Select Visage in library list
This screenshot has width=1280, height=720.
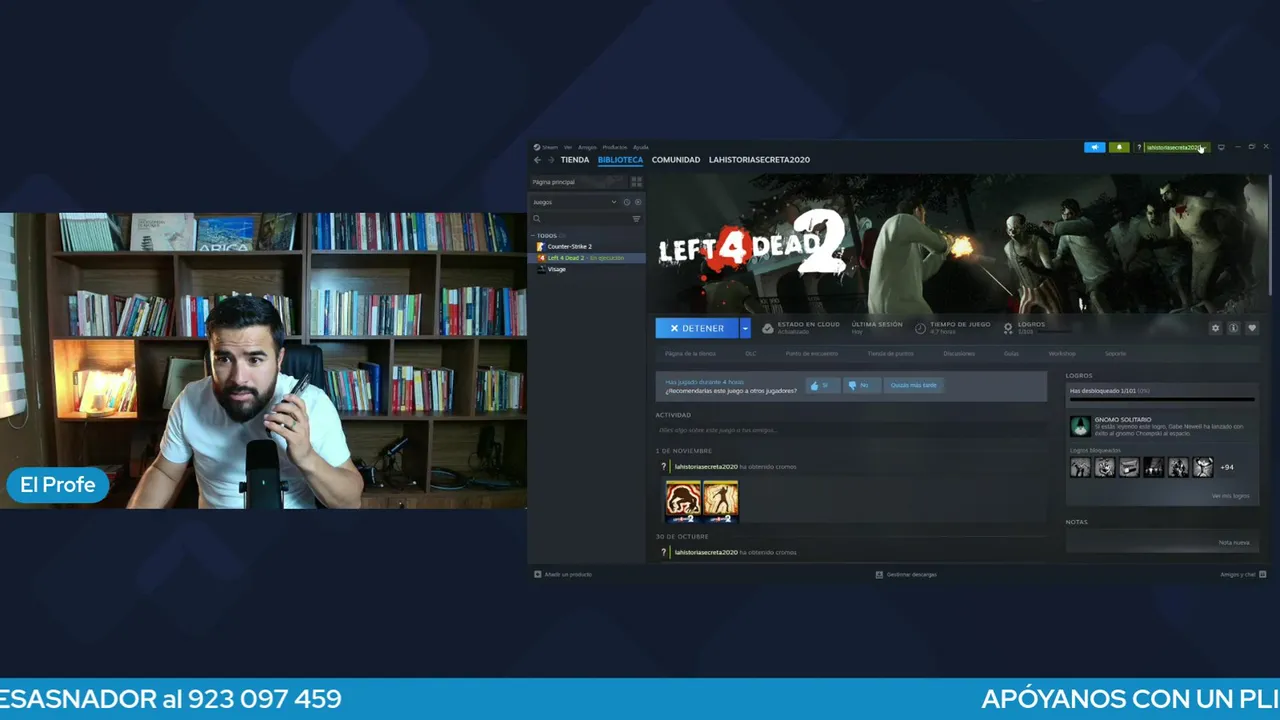[x=556, y=269]
